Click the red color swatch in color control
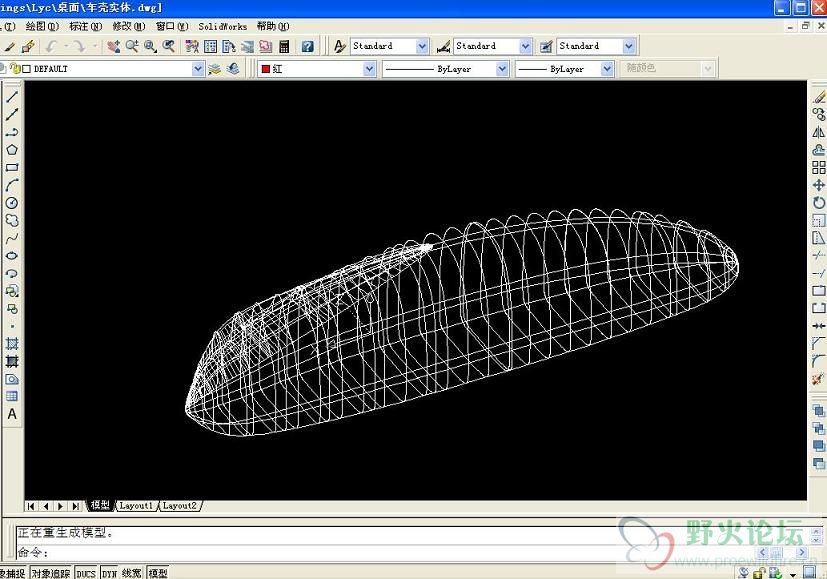The height and width of the screenshot is (579, 827). (266, 69)
